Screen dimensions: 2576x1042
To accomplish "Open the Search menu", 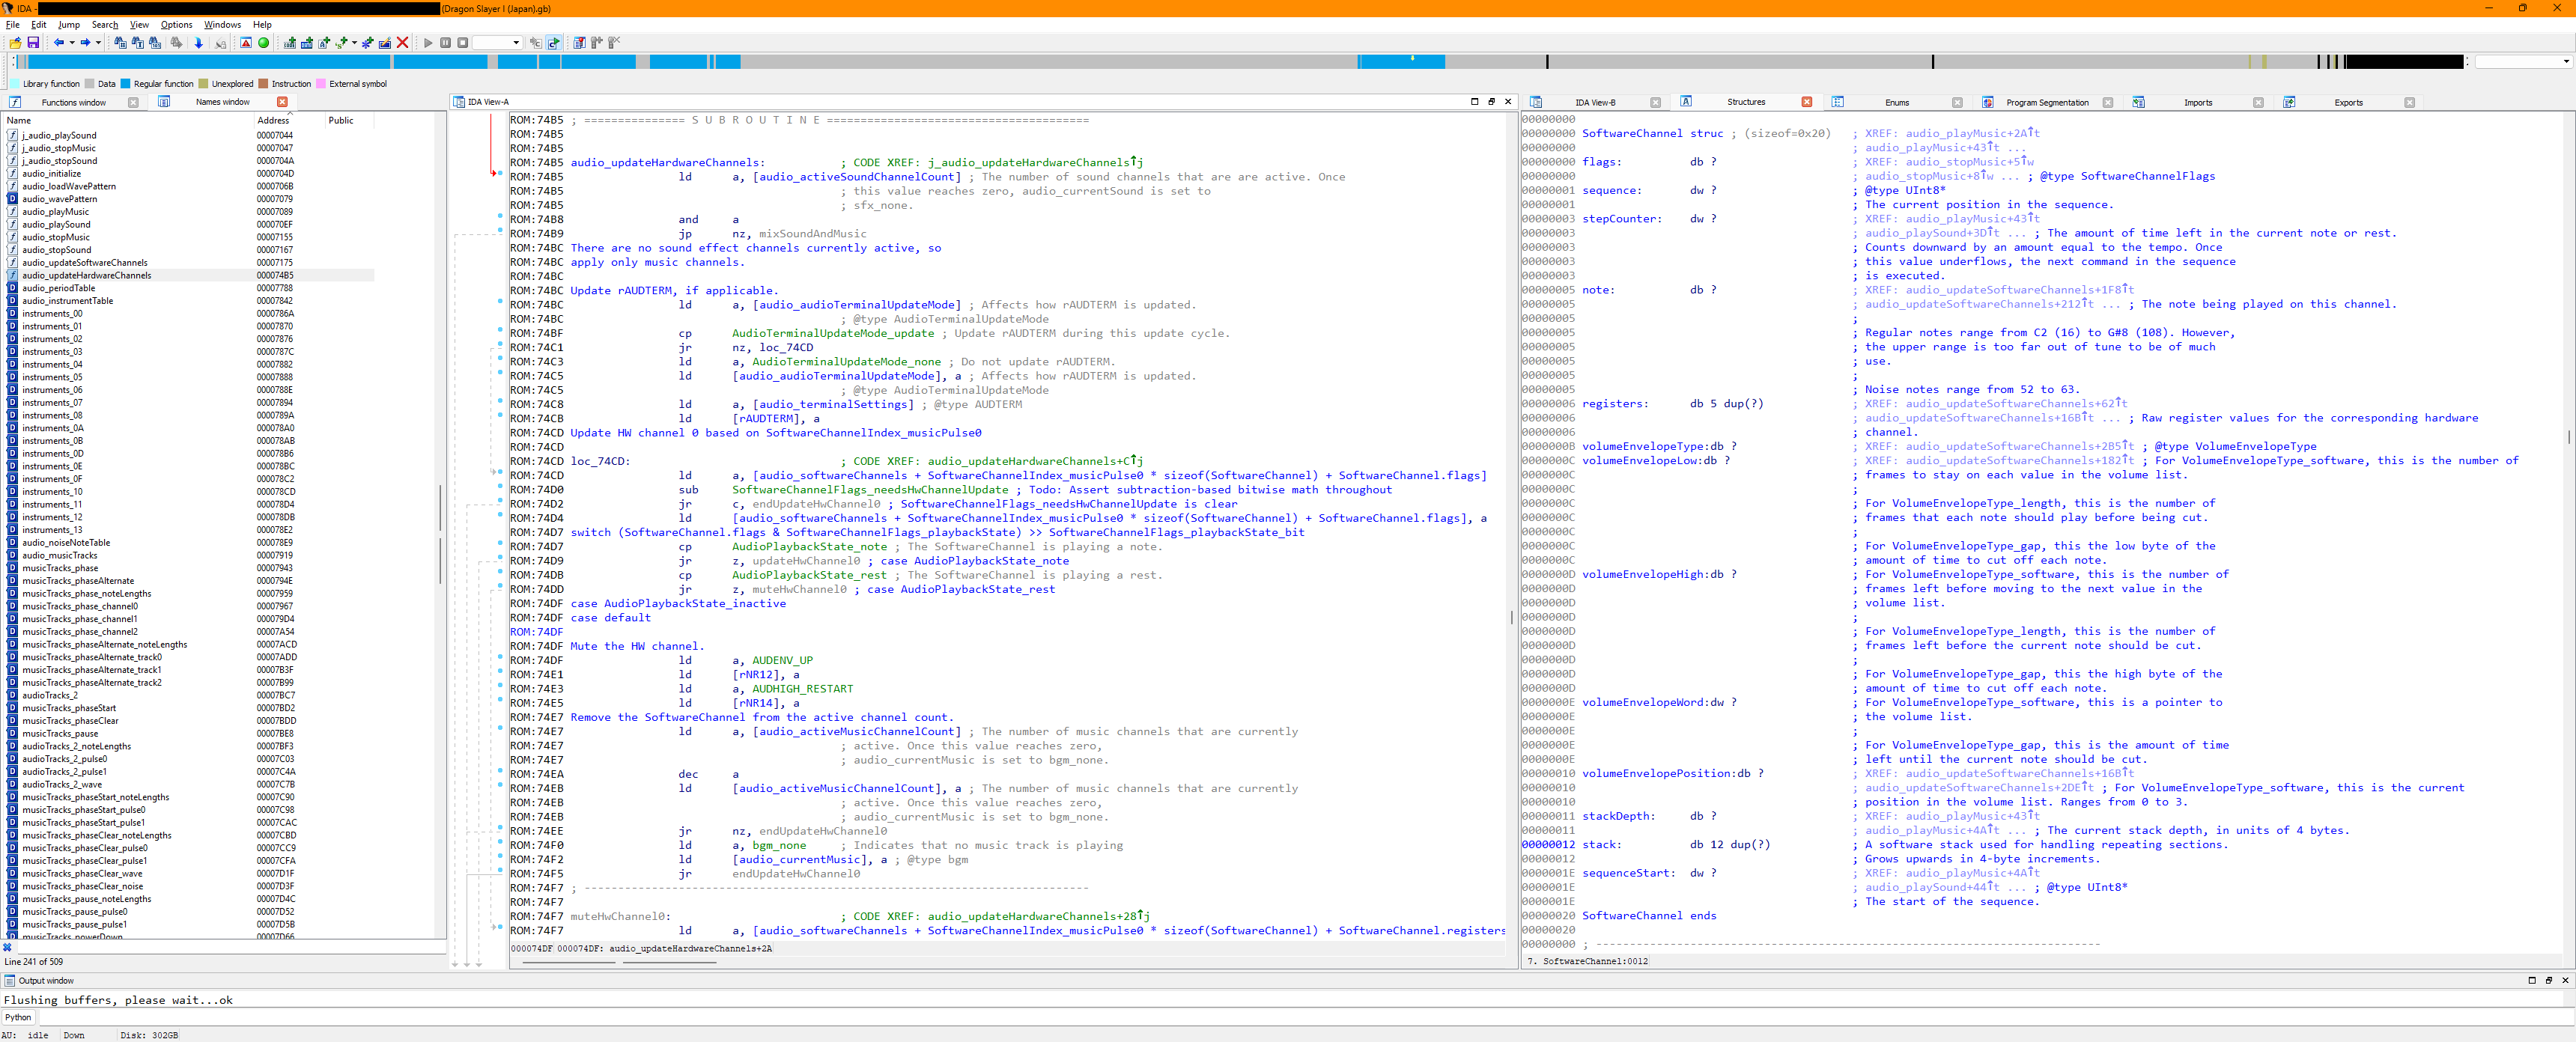I will point(105,24).
